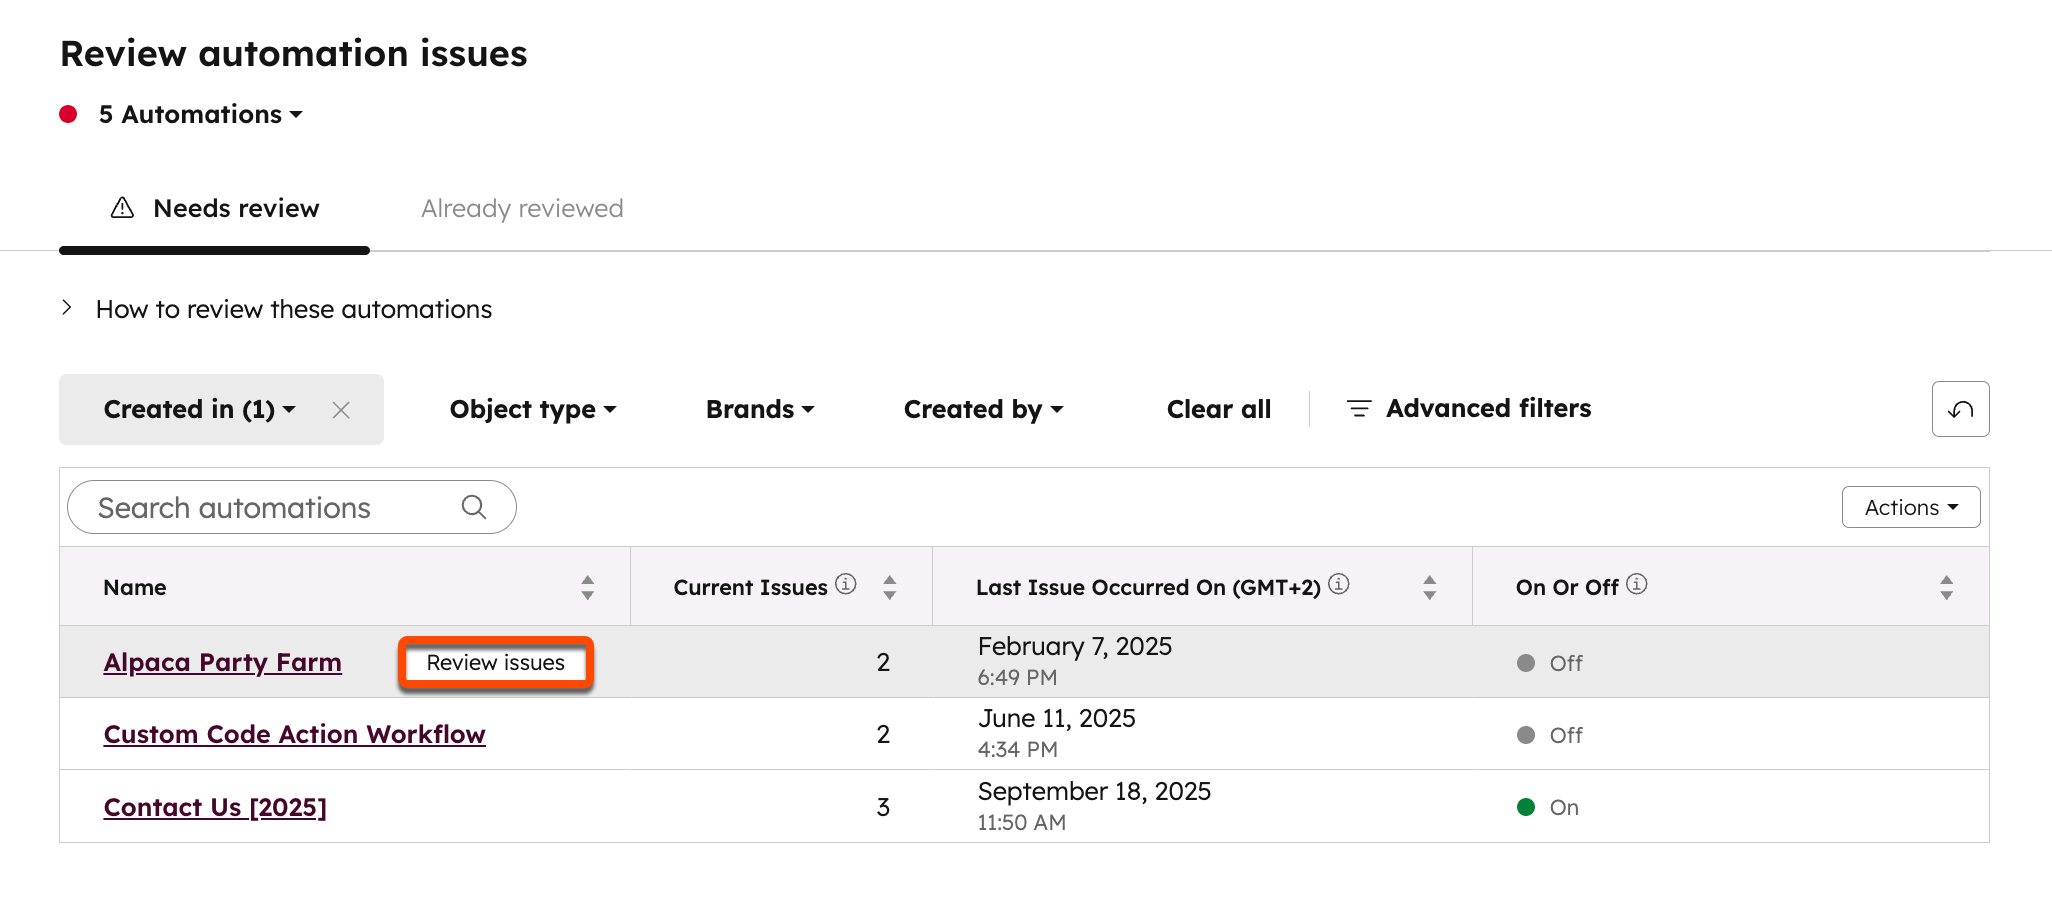2052x902 pixels.
Task: Click the search magnifier icon in automations search
Action: (x=474, y=507)
